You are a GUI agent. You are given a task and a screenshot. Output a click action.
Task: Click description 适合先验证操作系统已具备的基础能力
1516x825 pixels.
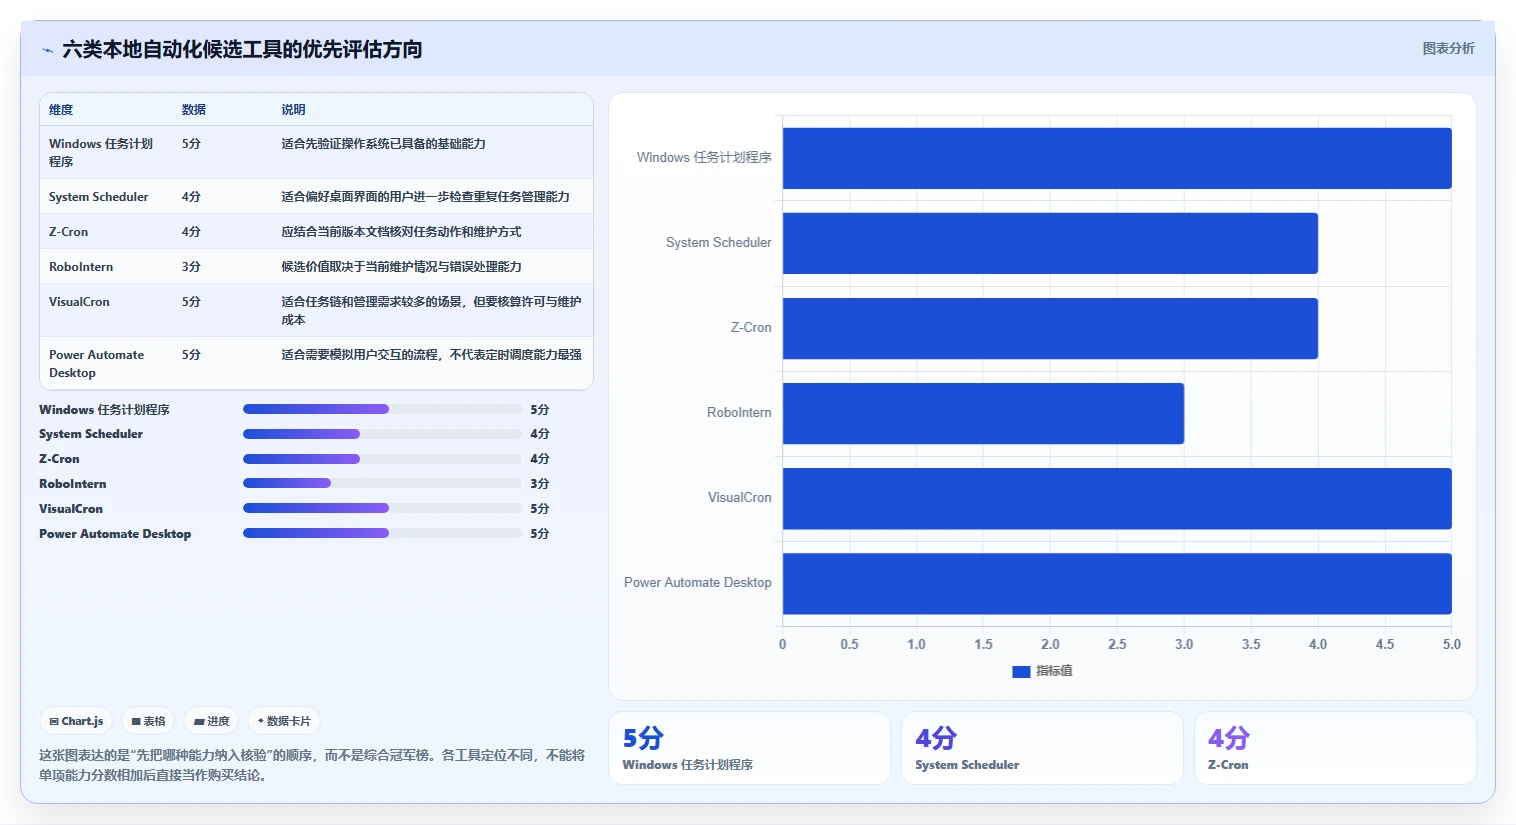click(x=383, y=144)
